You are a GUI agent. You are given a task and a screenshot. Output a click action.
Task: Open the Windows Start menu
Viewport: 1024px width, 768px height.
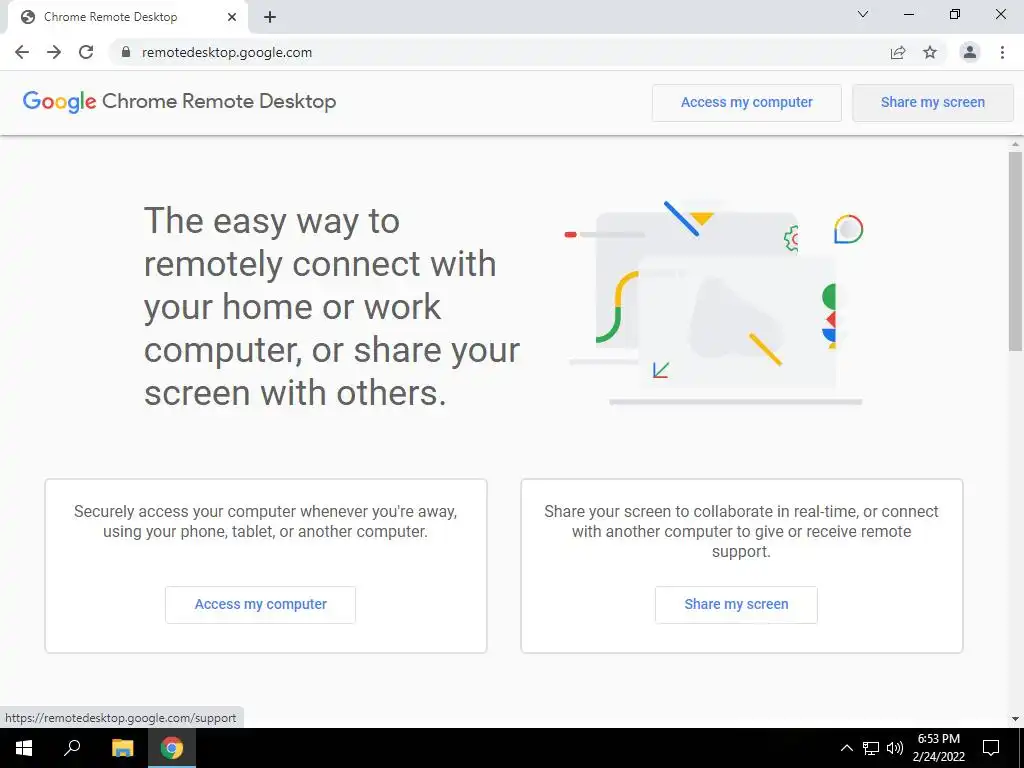tap(24, 748)
